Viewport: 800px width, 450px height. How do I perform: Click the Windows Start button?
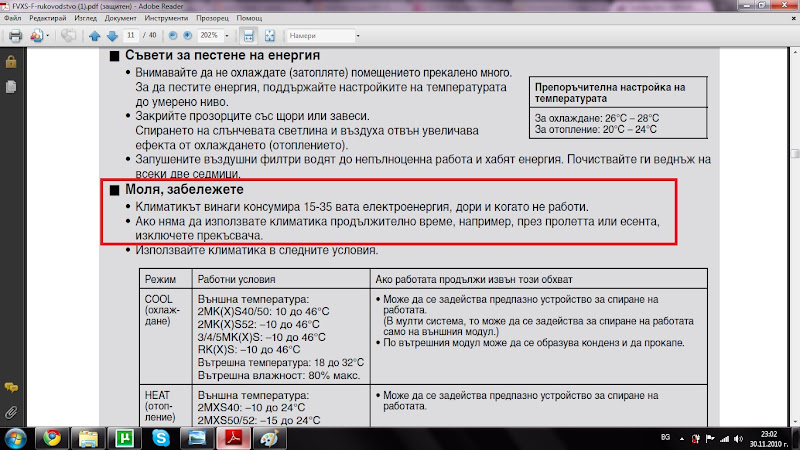15,439
